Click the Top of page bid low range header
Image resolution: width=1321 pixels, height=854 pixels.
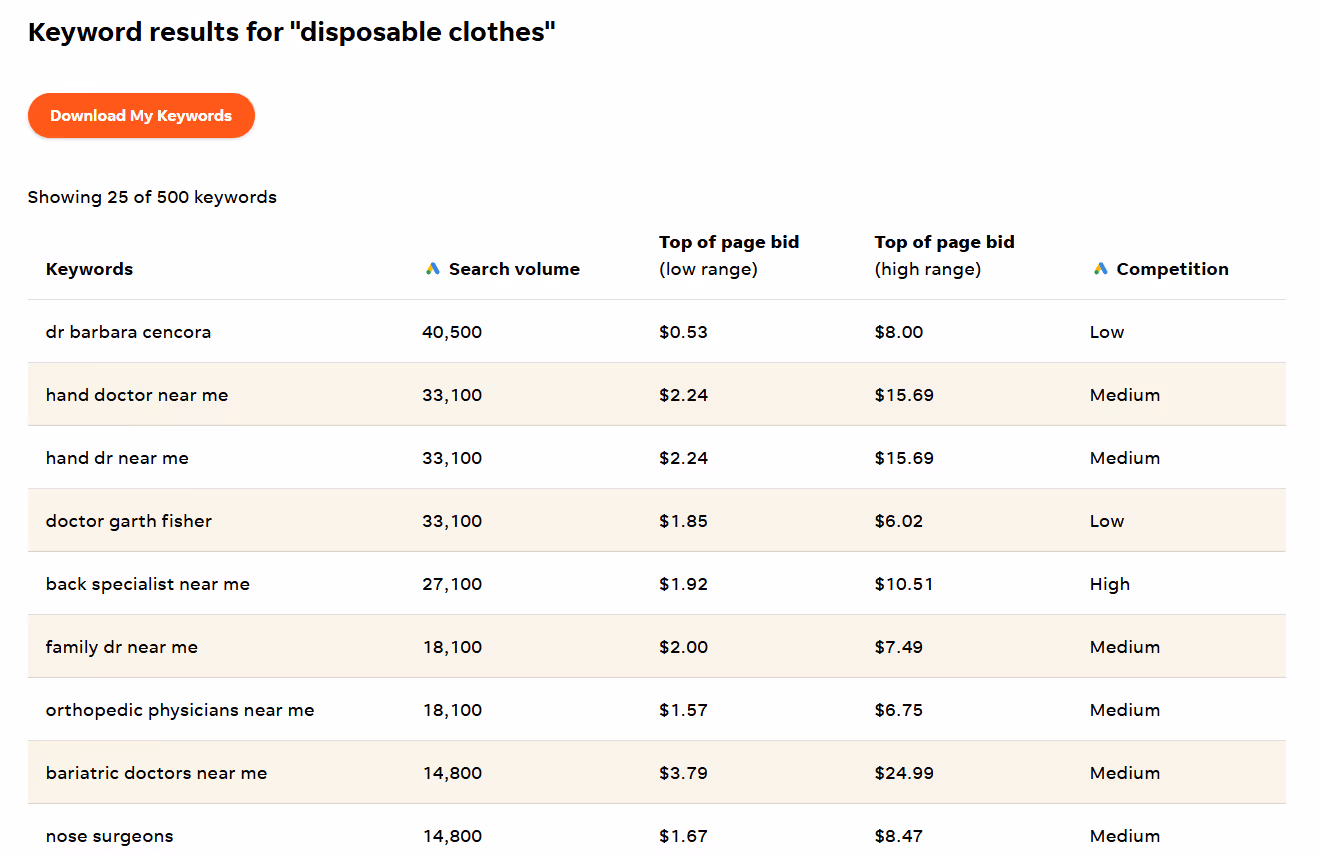tap(728, 255)
